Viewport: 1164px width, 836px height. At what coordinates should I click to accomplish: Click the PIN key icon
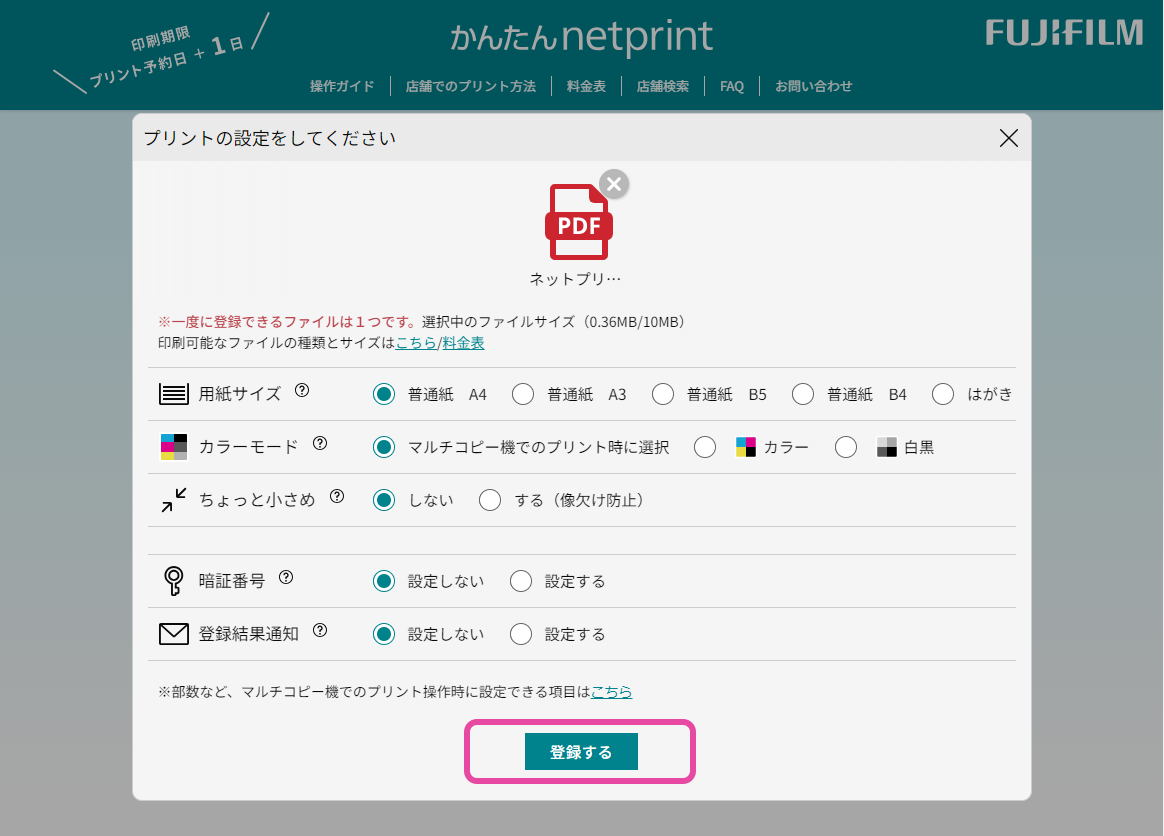(174, 581)
